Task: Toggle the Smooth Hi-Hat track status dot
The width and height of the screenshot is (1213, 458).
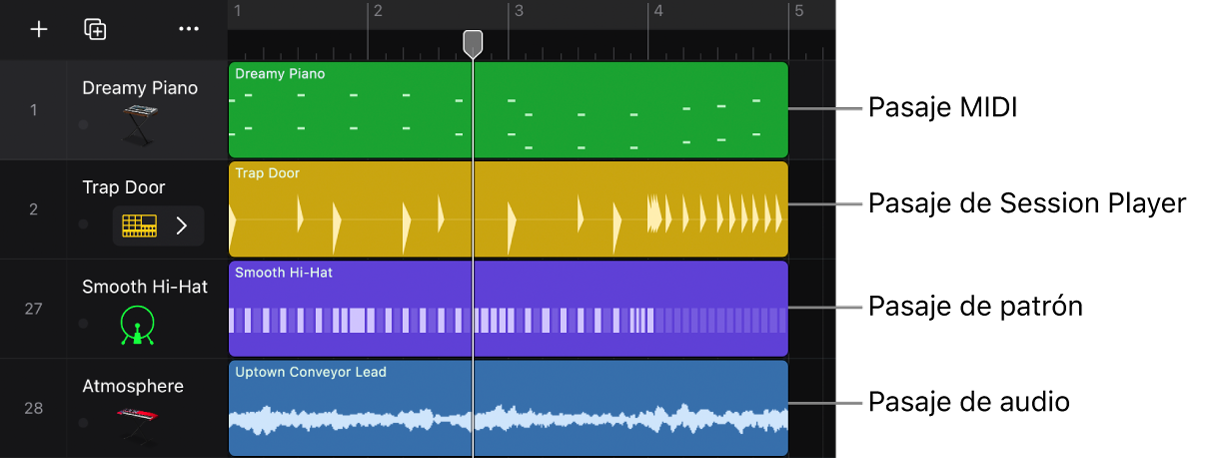Action: click(83, 323)
